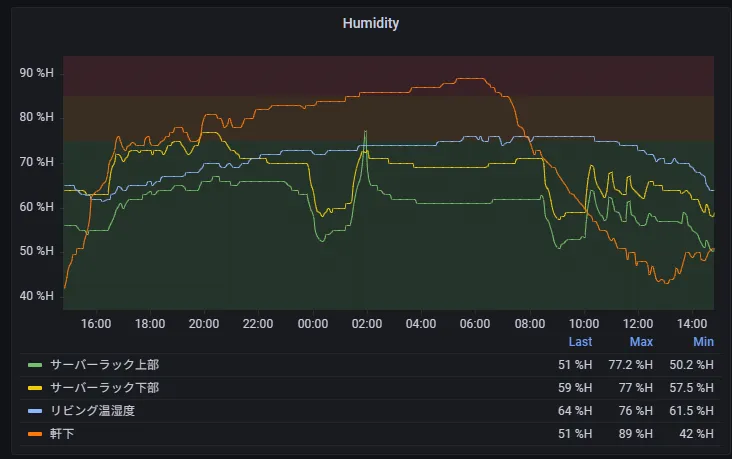Click the yellow swatch for サーバーラック下部

click(x=35, y=388)
